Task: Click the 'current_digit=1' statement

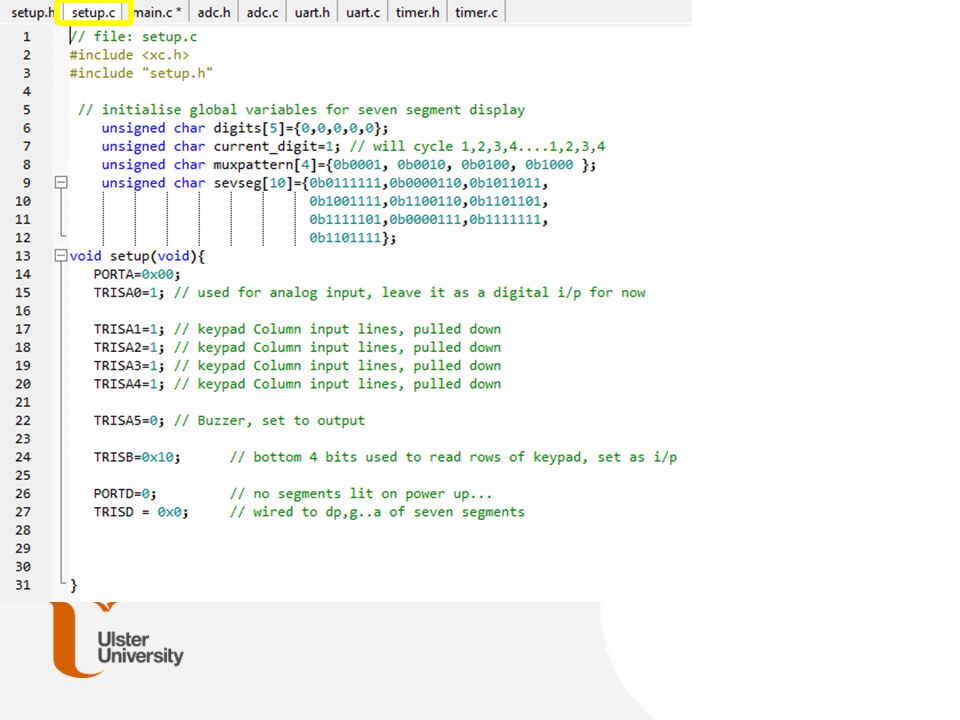Action: (221, 146)
